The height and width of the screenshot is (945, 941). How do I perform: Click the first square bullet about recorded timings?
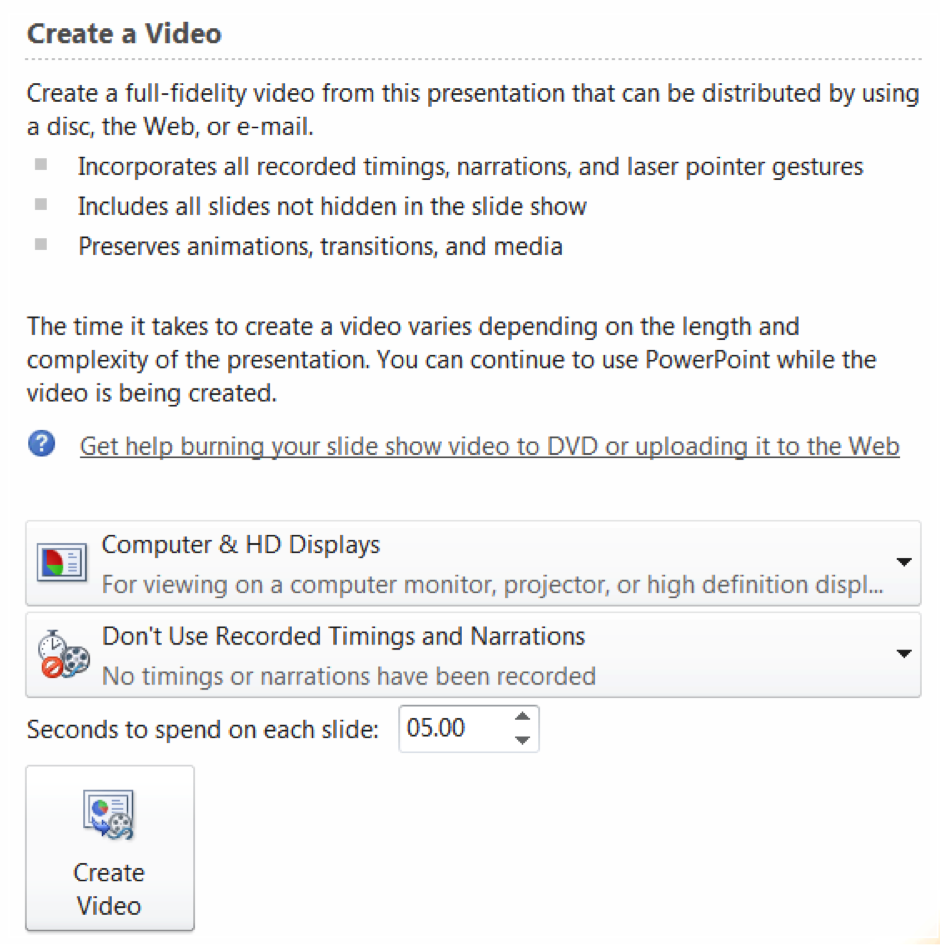[41, 165]
